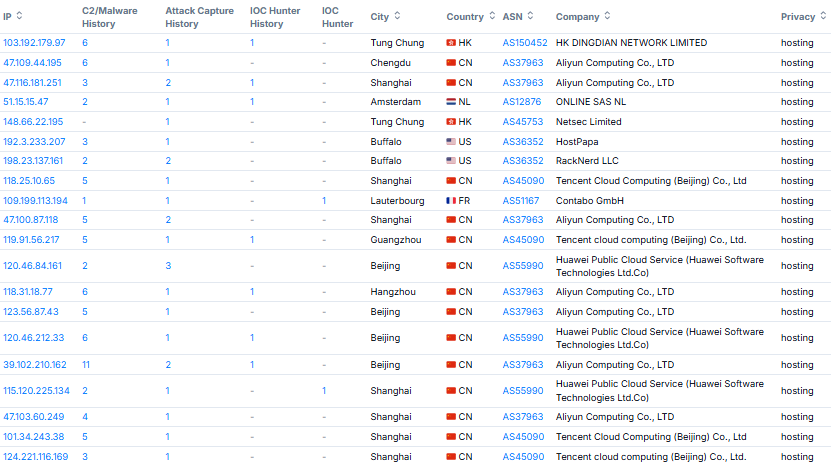View C2/Malware count 11 for 39.102.210.162
The width and height of the screenshot is (835, 466).
tap(86, 365)
